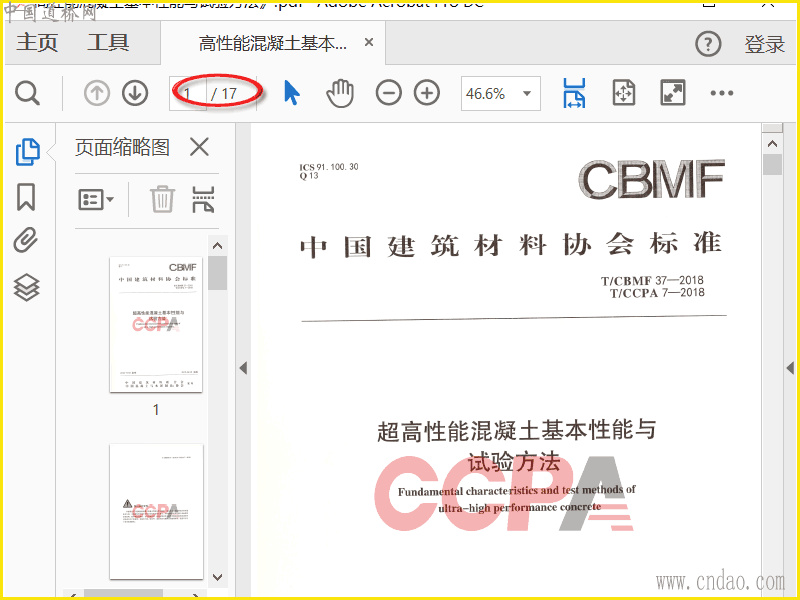Open thumbnail panel options dropdown
This screenshot has height=600, width=800.
pyautogui.click(x=95, y=199)
